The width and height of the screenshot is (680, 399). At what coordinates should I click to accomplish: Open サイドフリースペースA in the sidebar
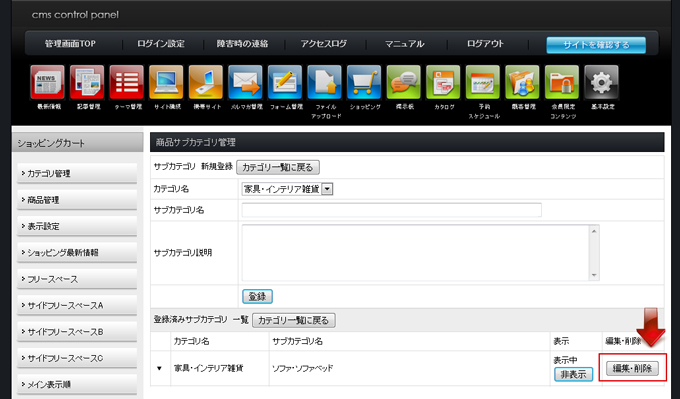77,305
